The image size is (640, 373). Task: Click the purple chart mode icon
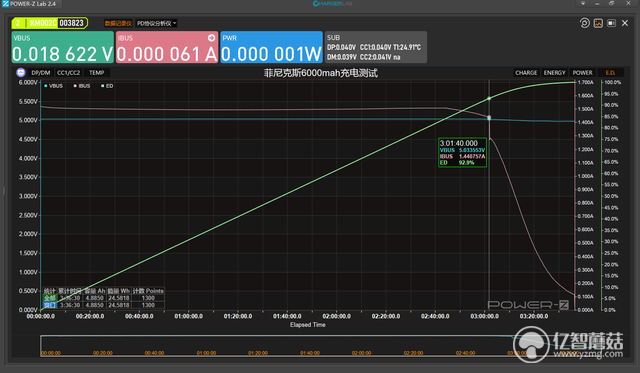click(21, 73)
